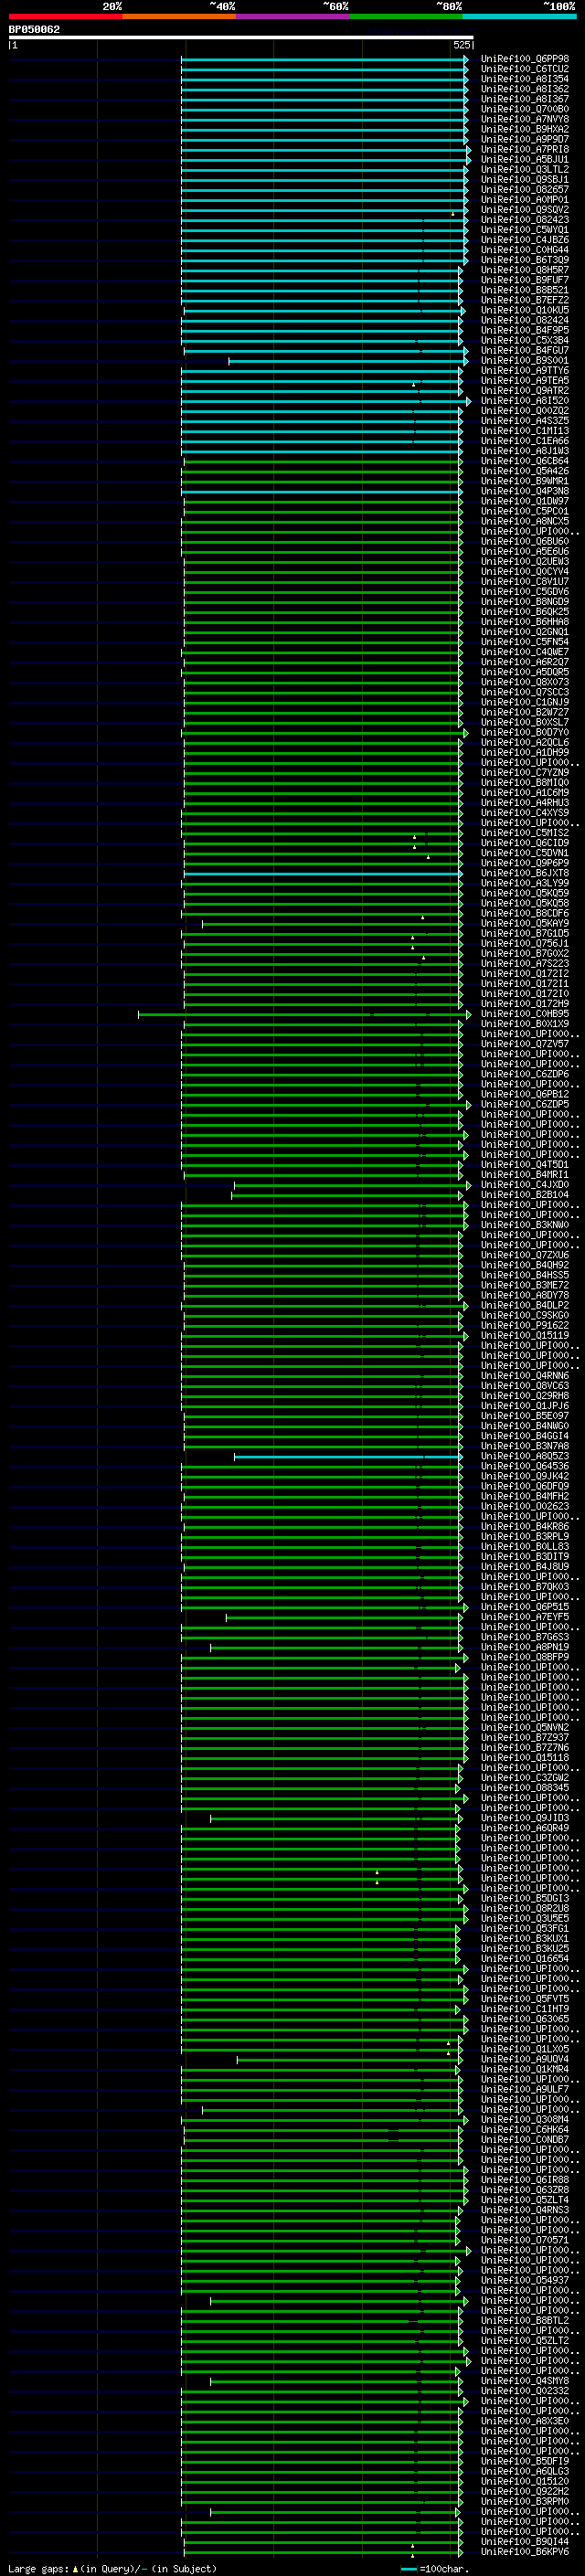585x2576 pixels.
Task: Click the white query sequence bar
Action: [241, 37]
